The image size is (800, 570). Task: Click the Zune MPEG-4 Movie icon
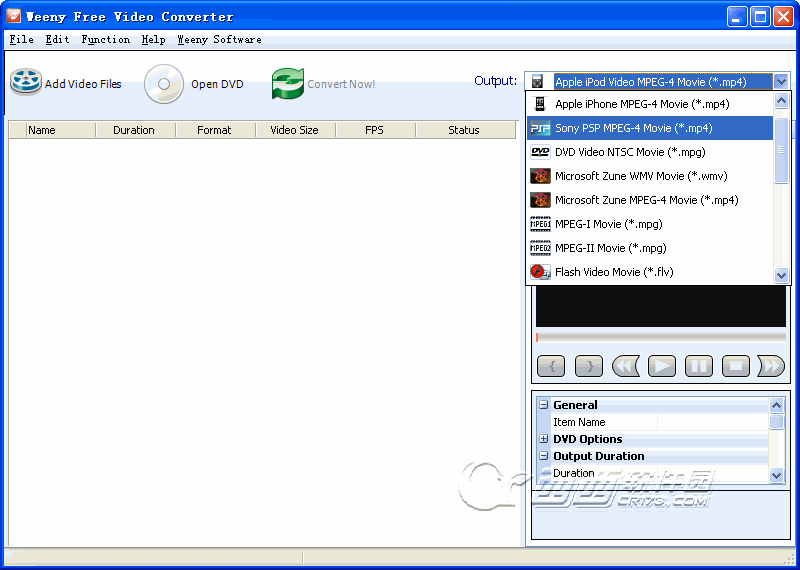pos(540,200)
